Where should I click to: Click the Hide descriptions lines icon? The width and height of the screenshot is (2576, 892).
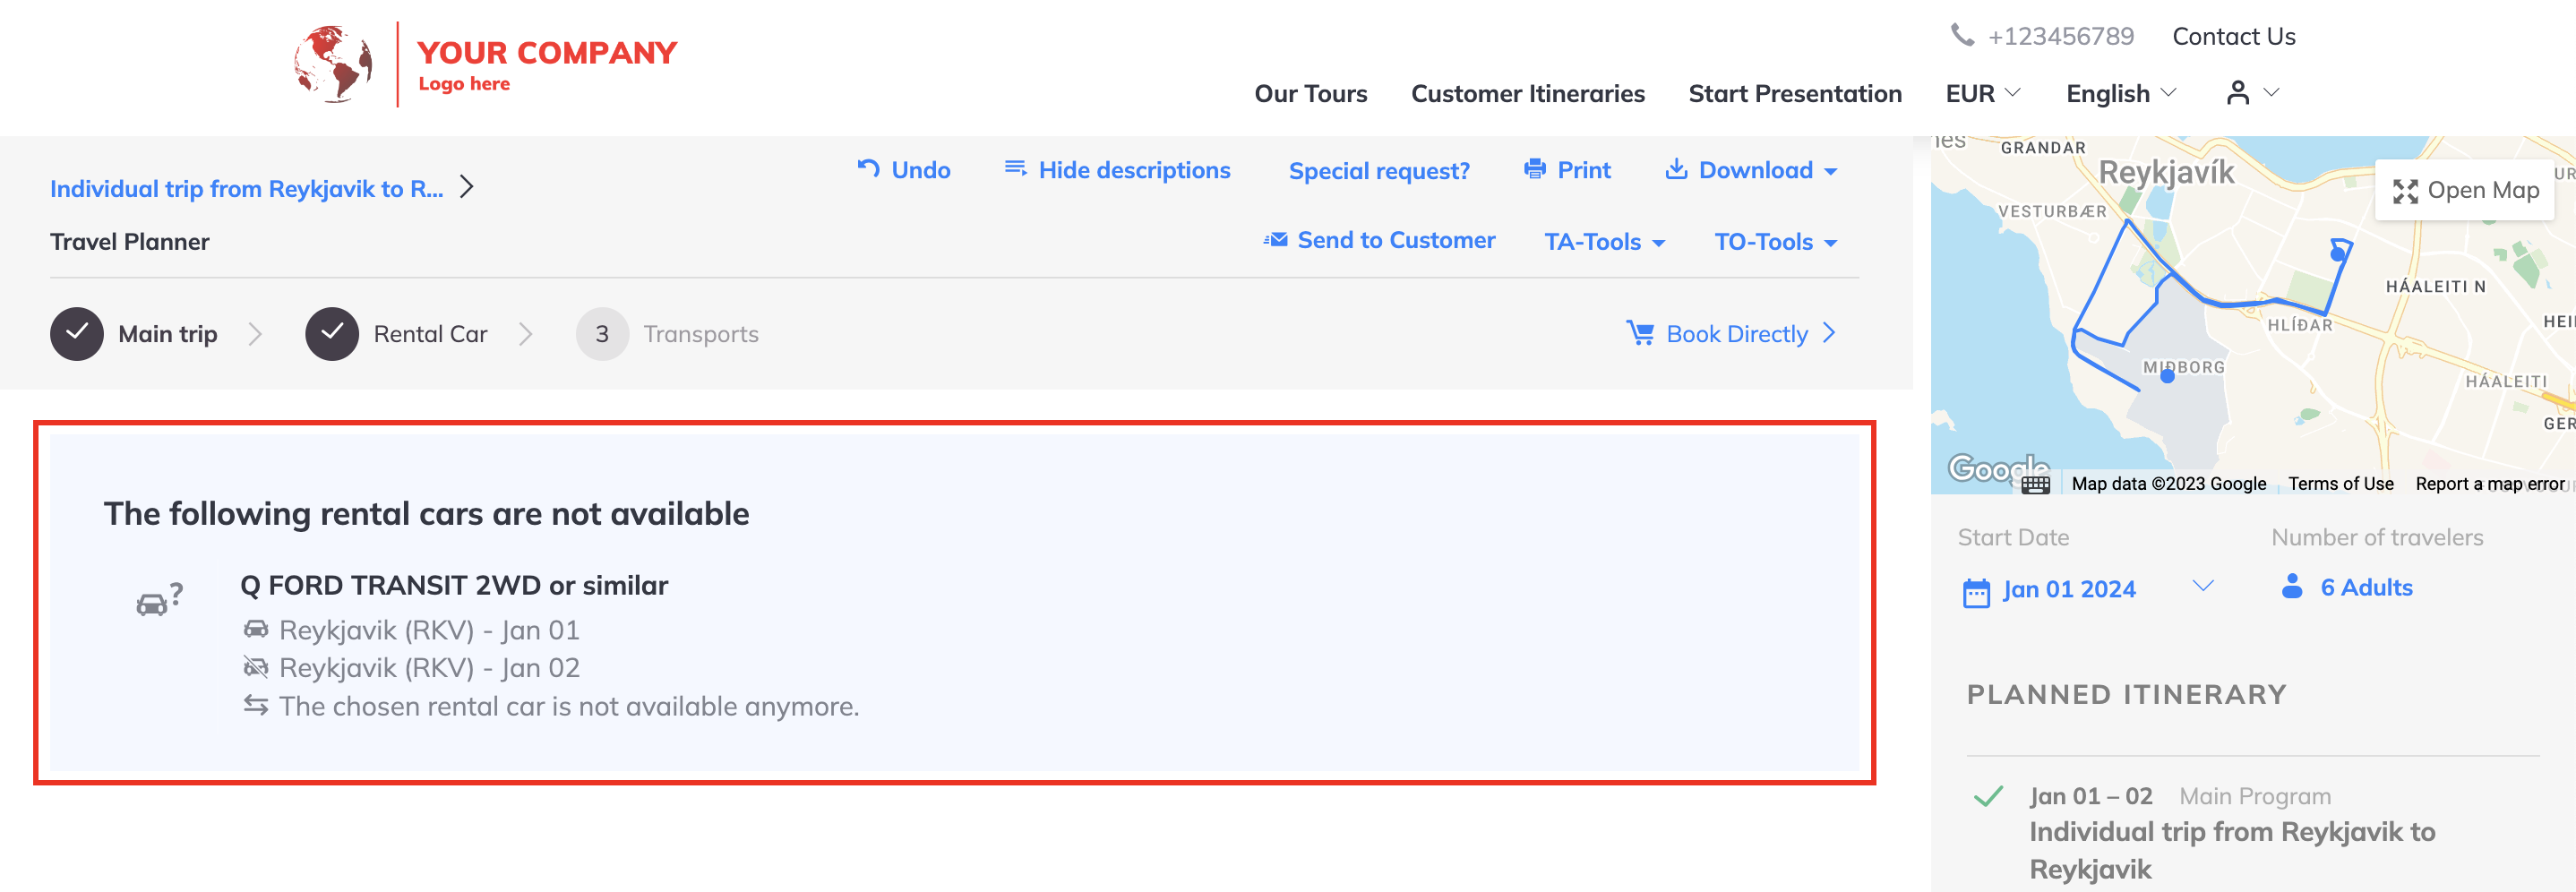tap(1015, 169)
